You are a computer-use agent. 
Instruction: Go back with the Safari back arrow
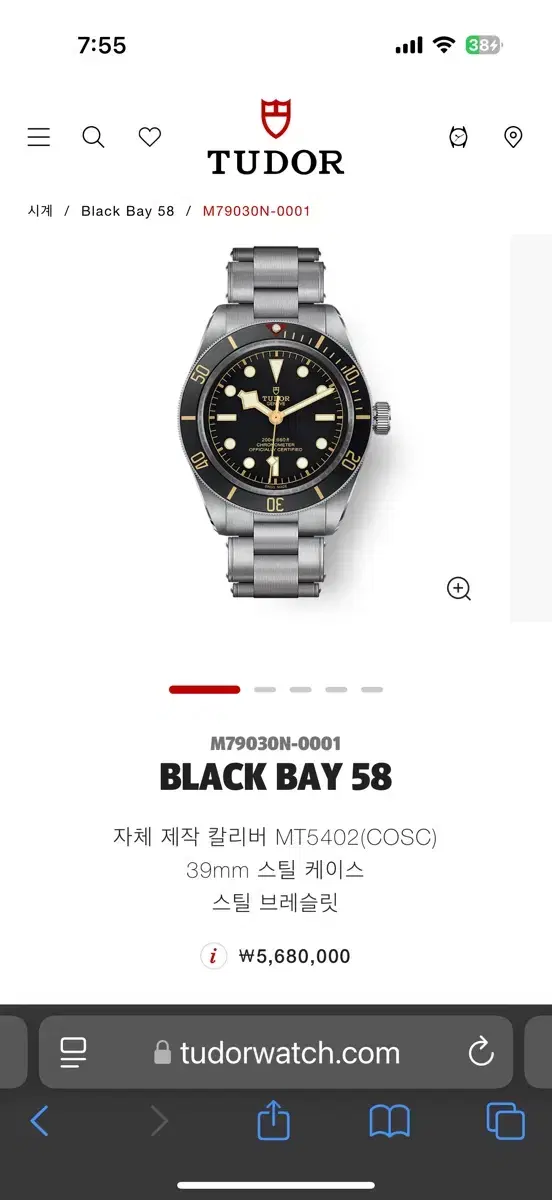[39, 1121]
